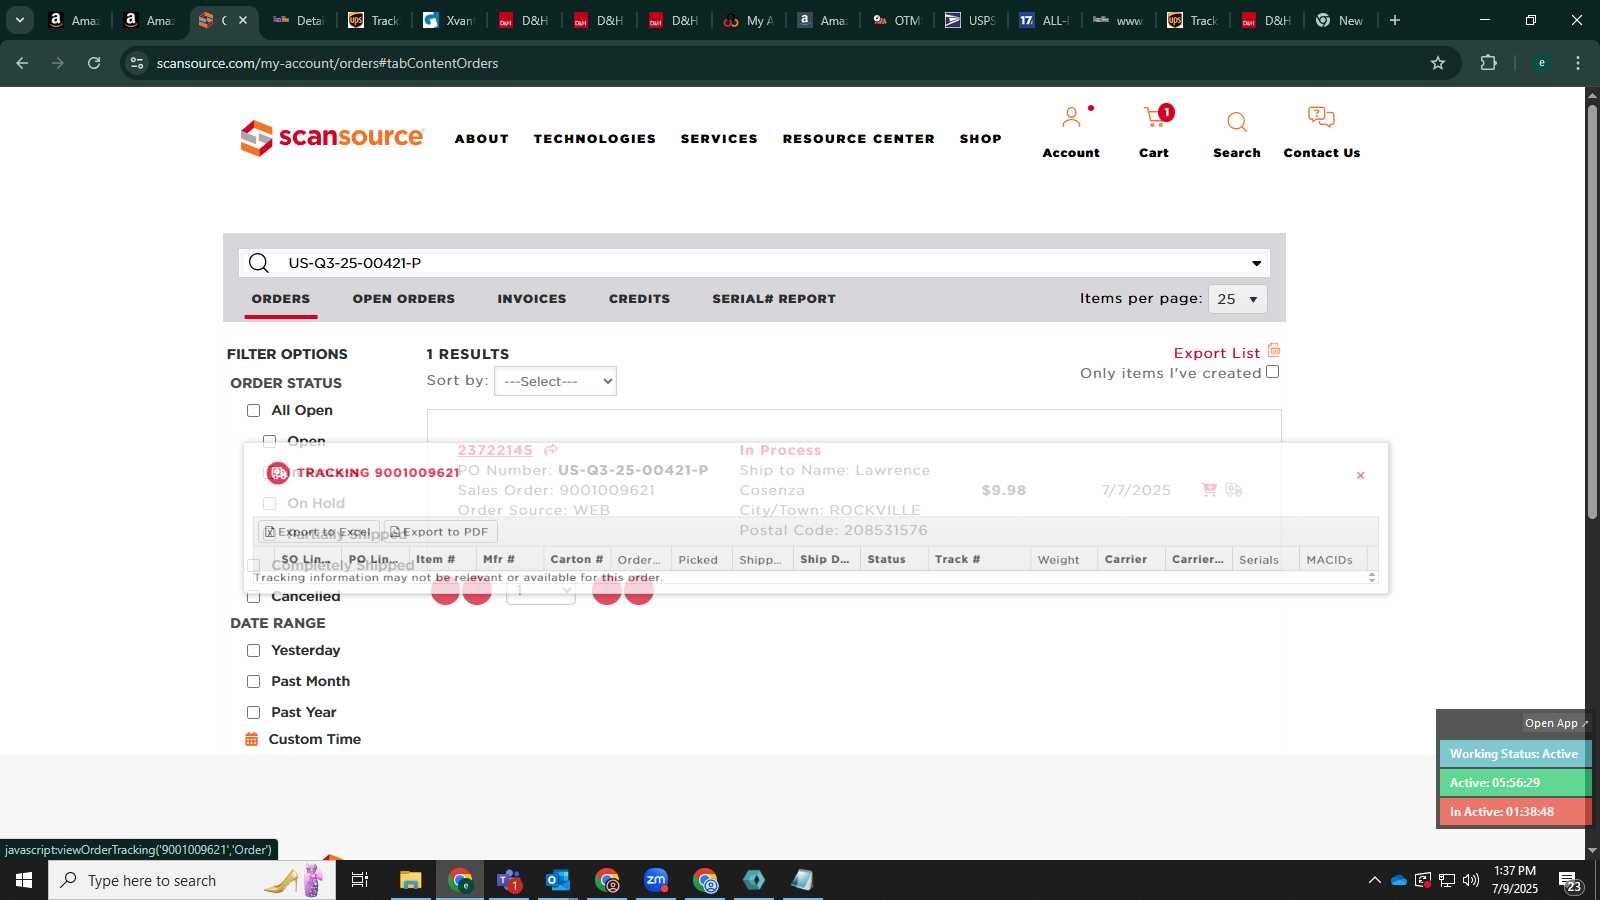Viewport: 1600px width, 900px height.
Task: Tick the Yesterday date range checkbox
Action: point(253,650)
